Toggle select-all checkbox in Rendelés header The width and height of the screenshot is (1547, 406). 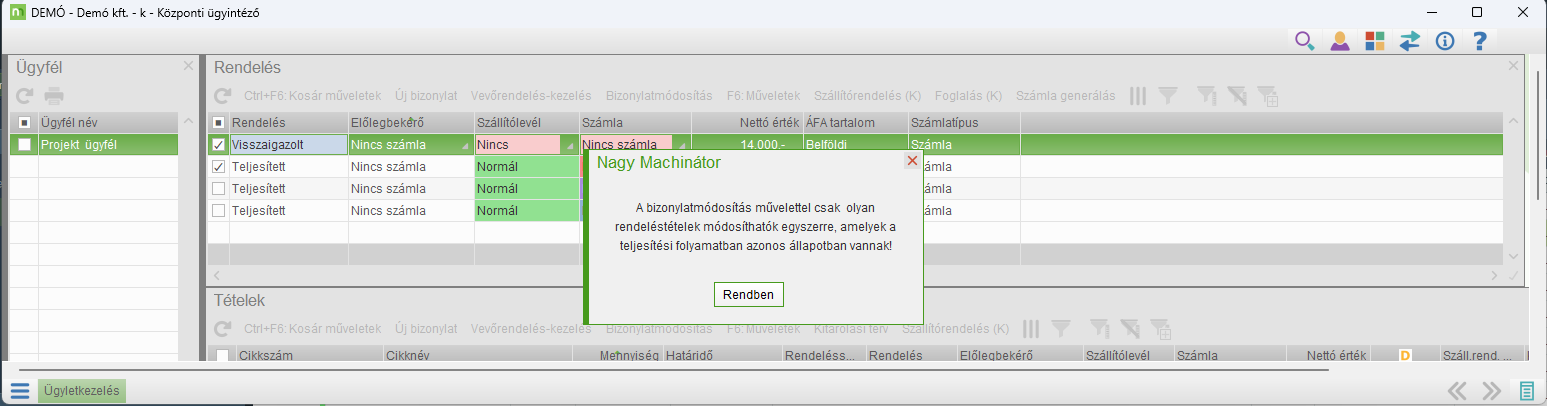(x=219, y=122)
